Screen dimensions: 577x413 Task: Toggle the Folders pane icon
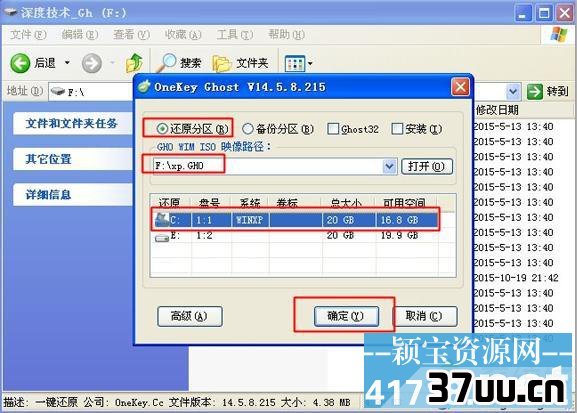pyautogui.click(x=222, y=64)
